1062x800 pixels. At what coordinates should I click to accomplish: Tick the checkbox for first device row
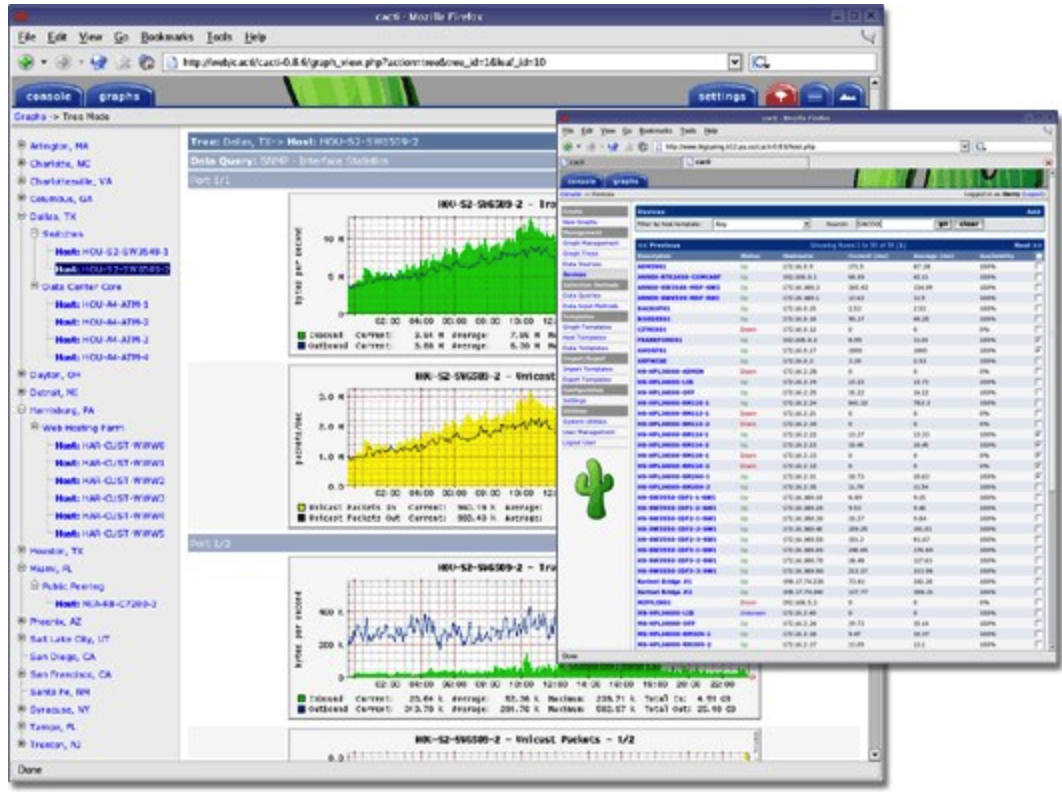(1038, 267)
